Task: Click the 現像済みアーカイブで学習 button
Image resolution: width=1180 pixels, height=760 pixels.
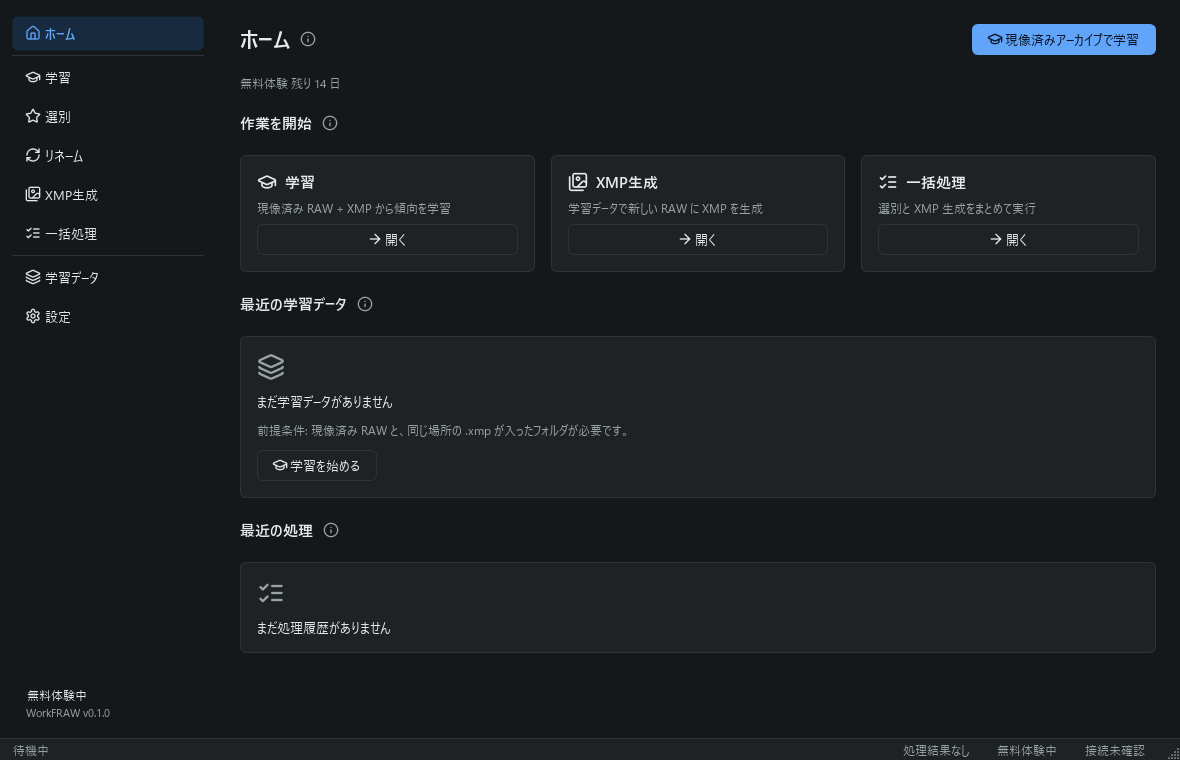Action: click(1063, 40)
